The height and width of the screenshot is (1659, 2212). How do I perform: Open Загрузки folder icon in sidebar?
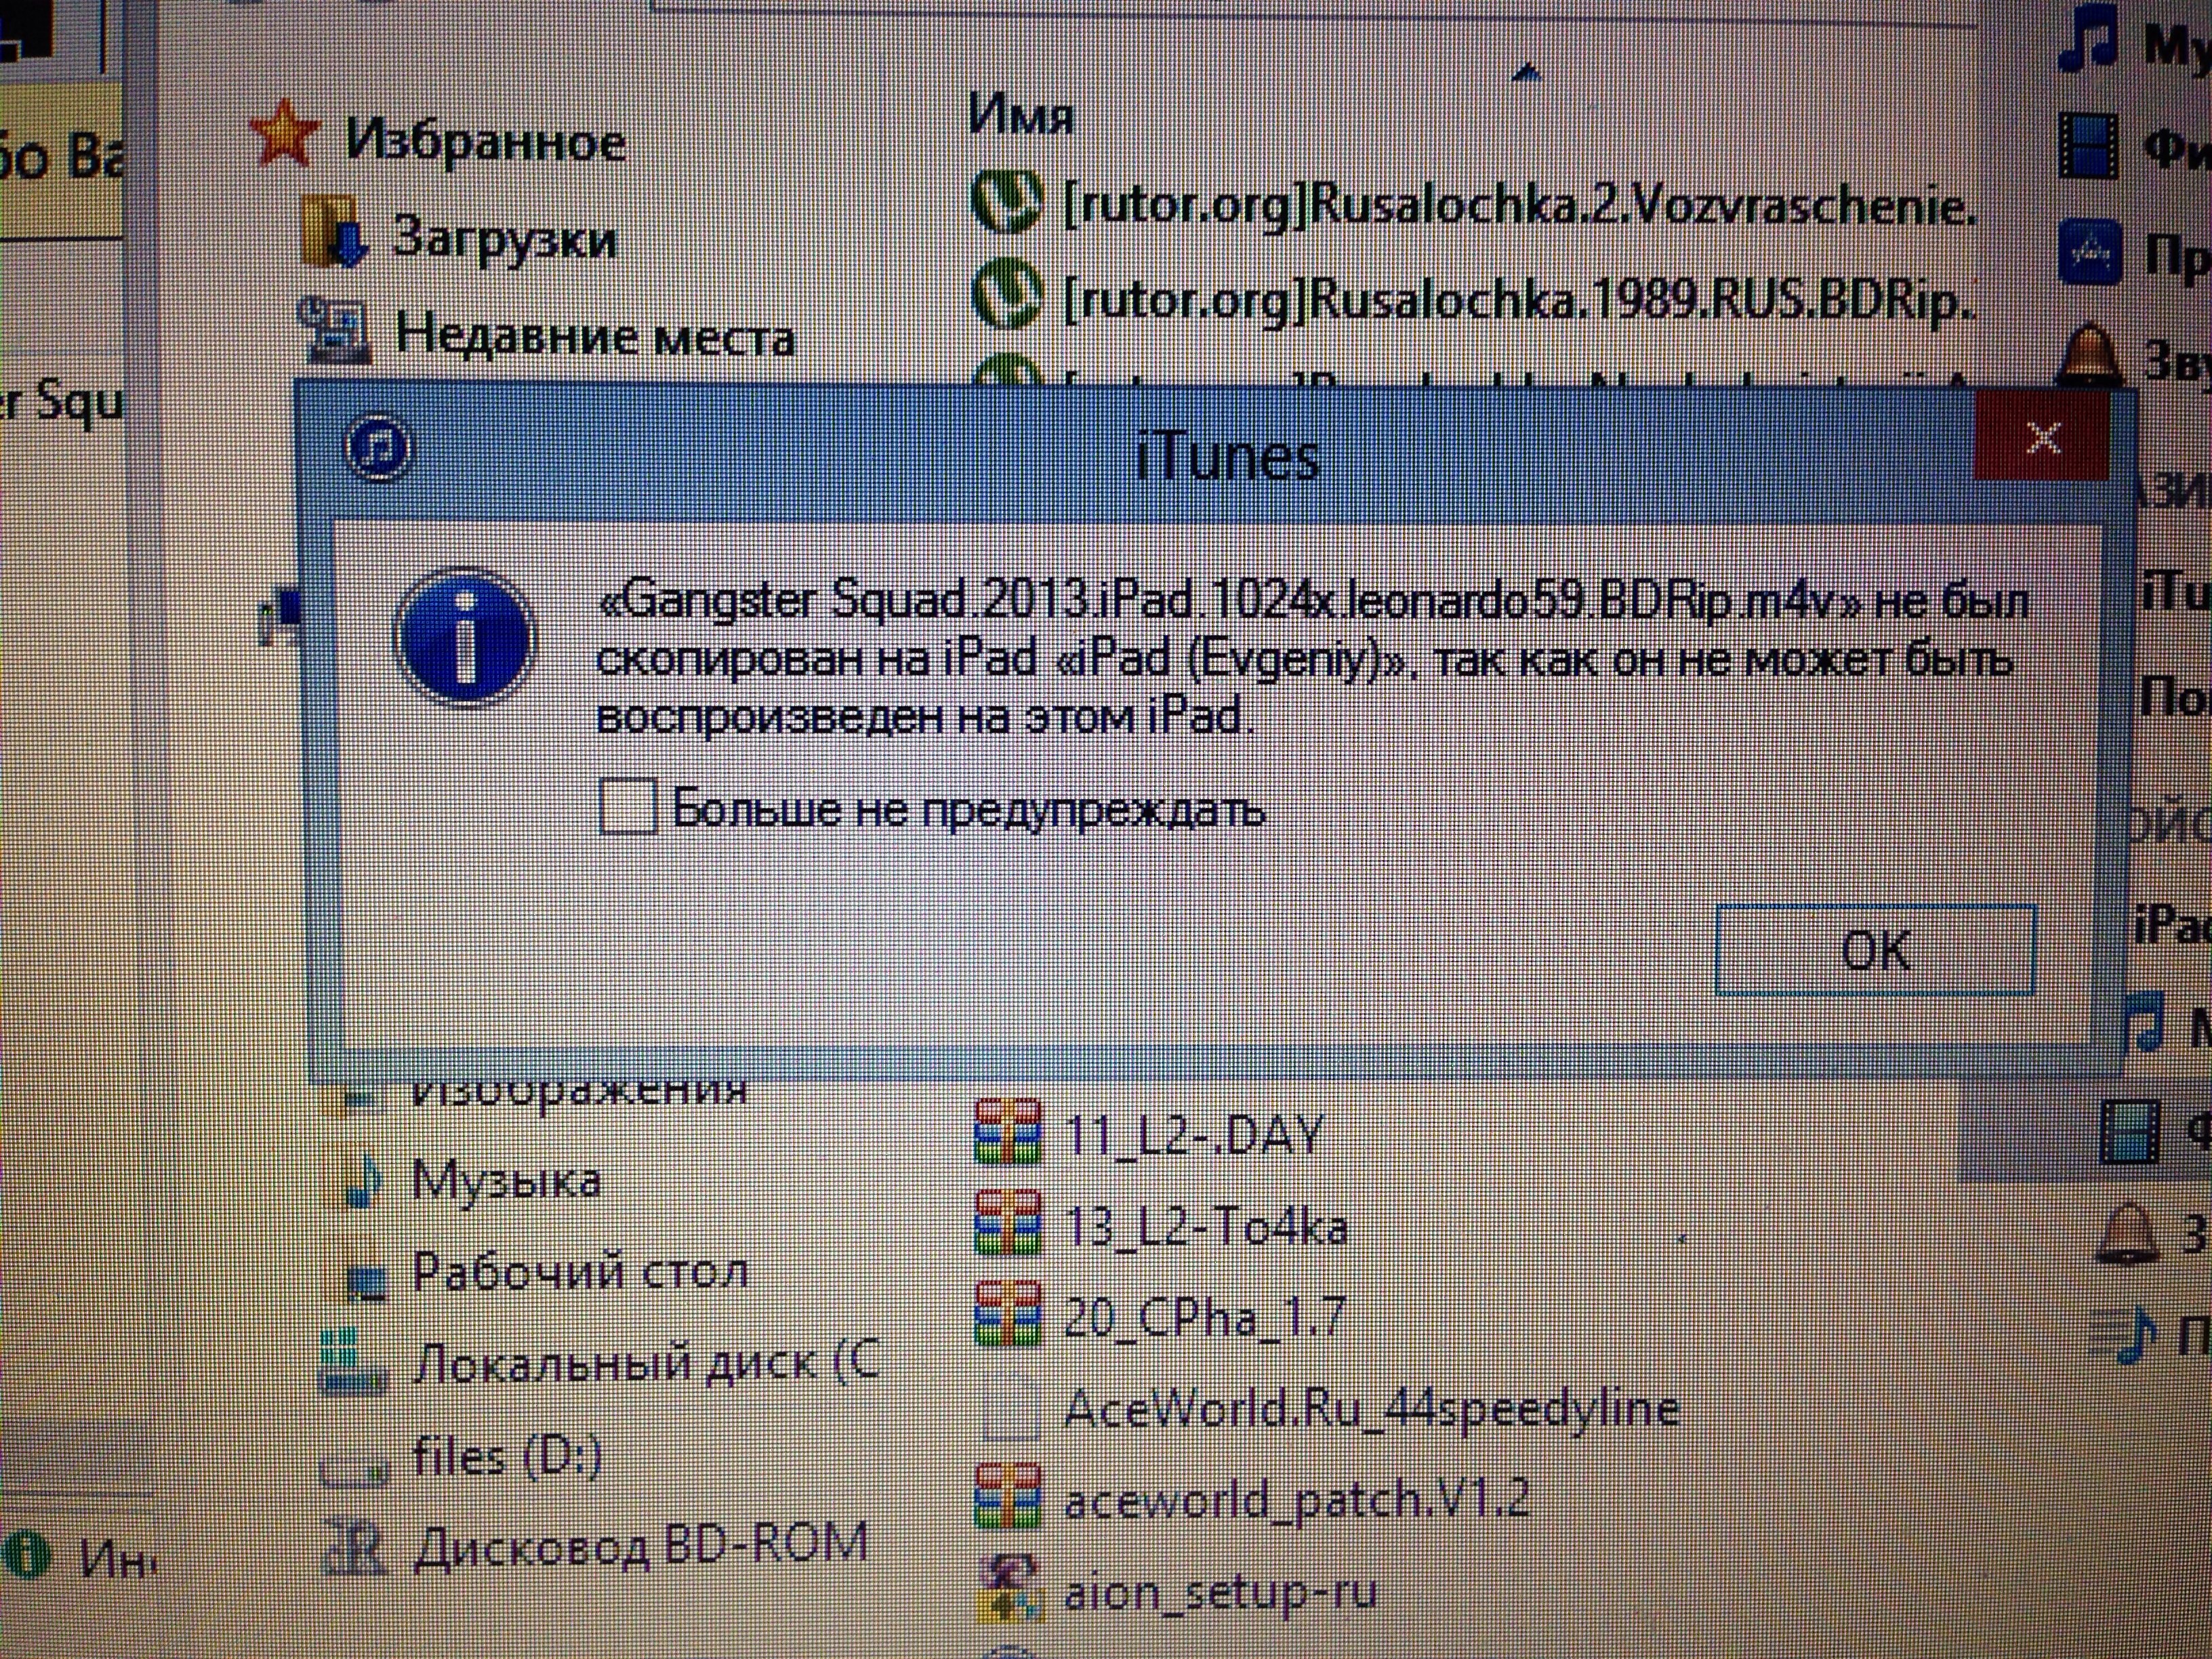(334, 234)
